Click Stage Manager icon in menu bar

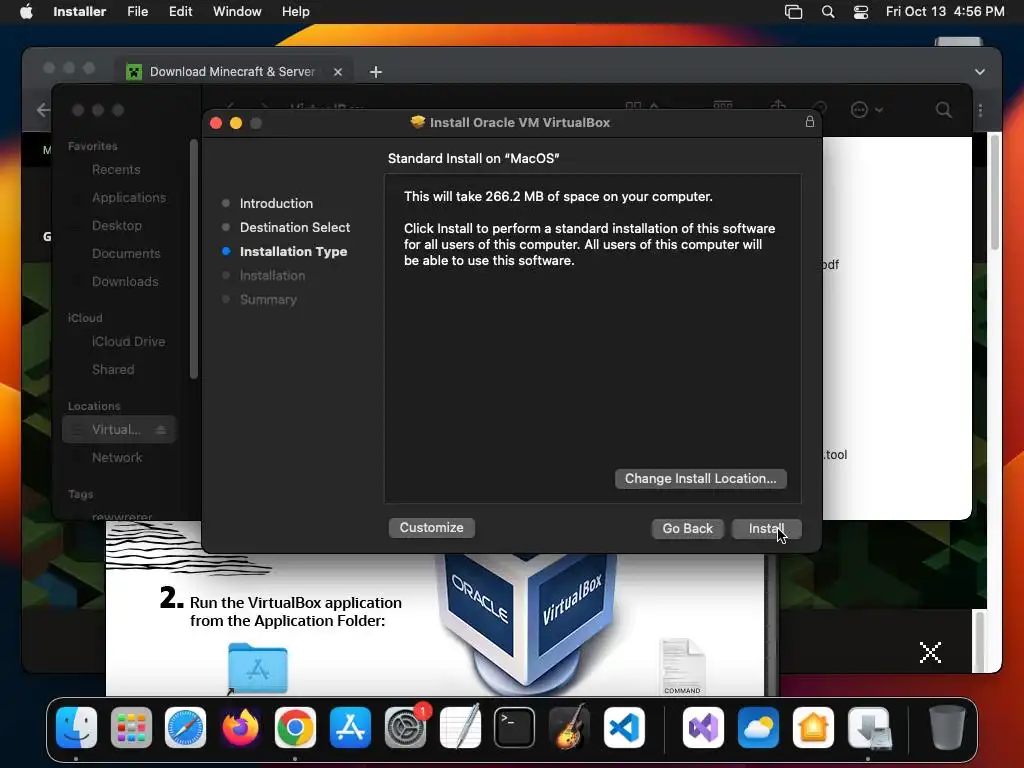(x=793, y=12)
